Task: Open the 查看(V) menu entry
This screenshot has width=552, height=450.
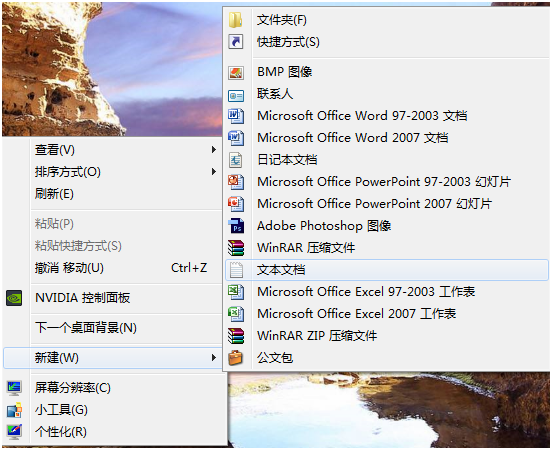Action: 113,150
